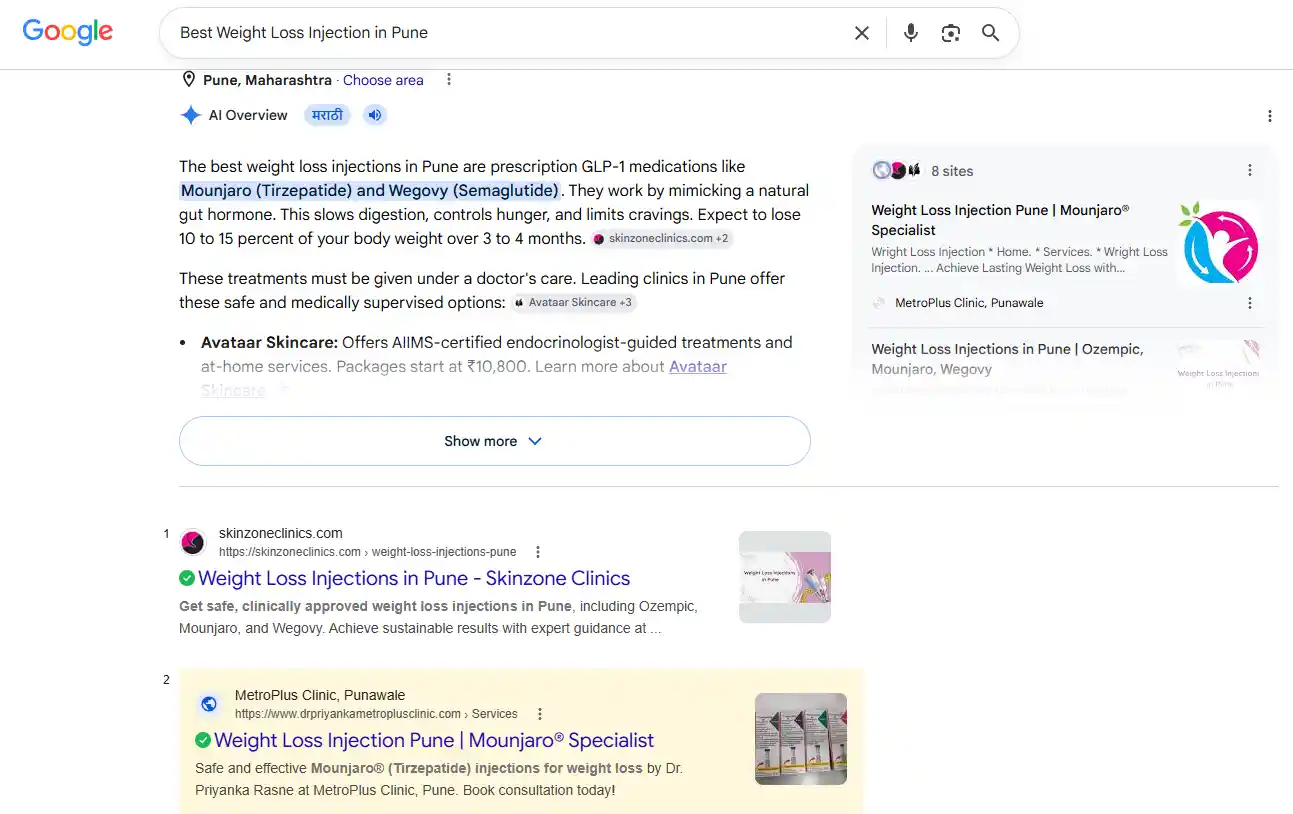
Task: Open location options three-dot menu
Action: pyautogui.click(x=449, y=80)
